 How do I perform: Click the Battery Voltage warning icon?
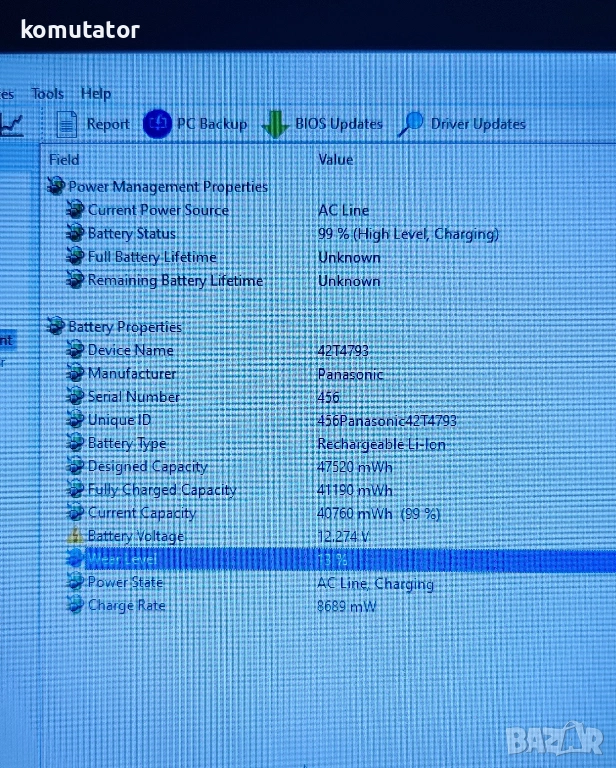[75, 537]
